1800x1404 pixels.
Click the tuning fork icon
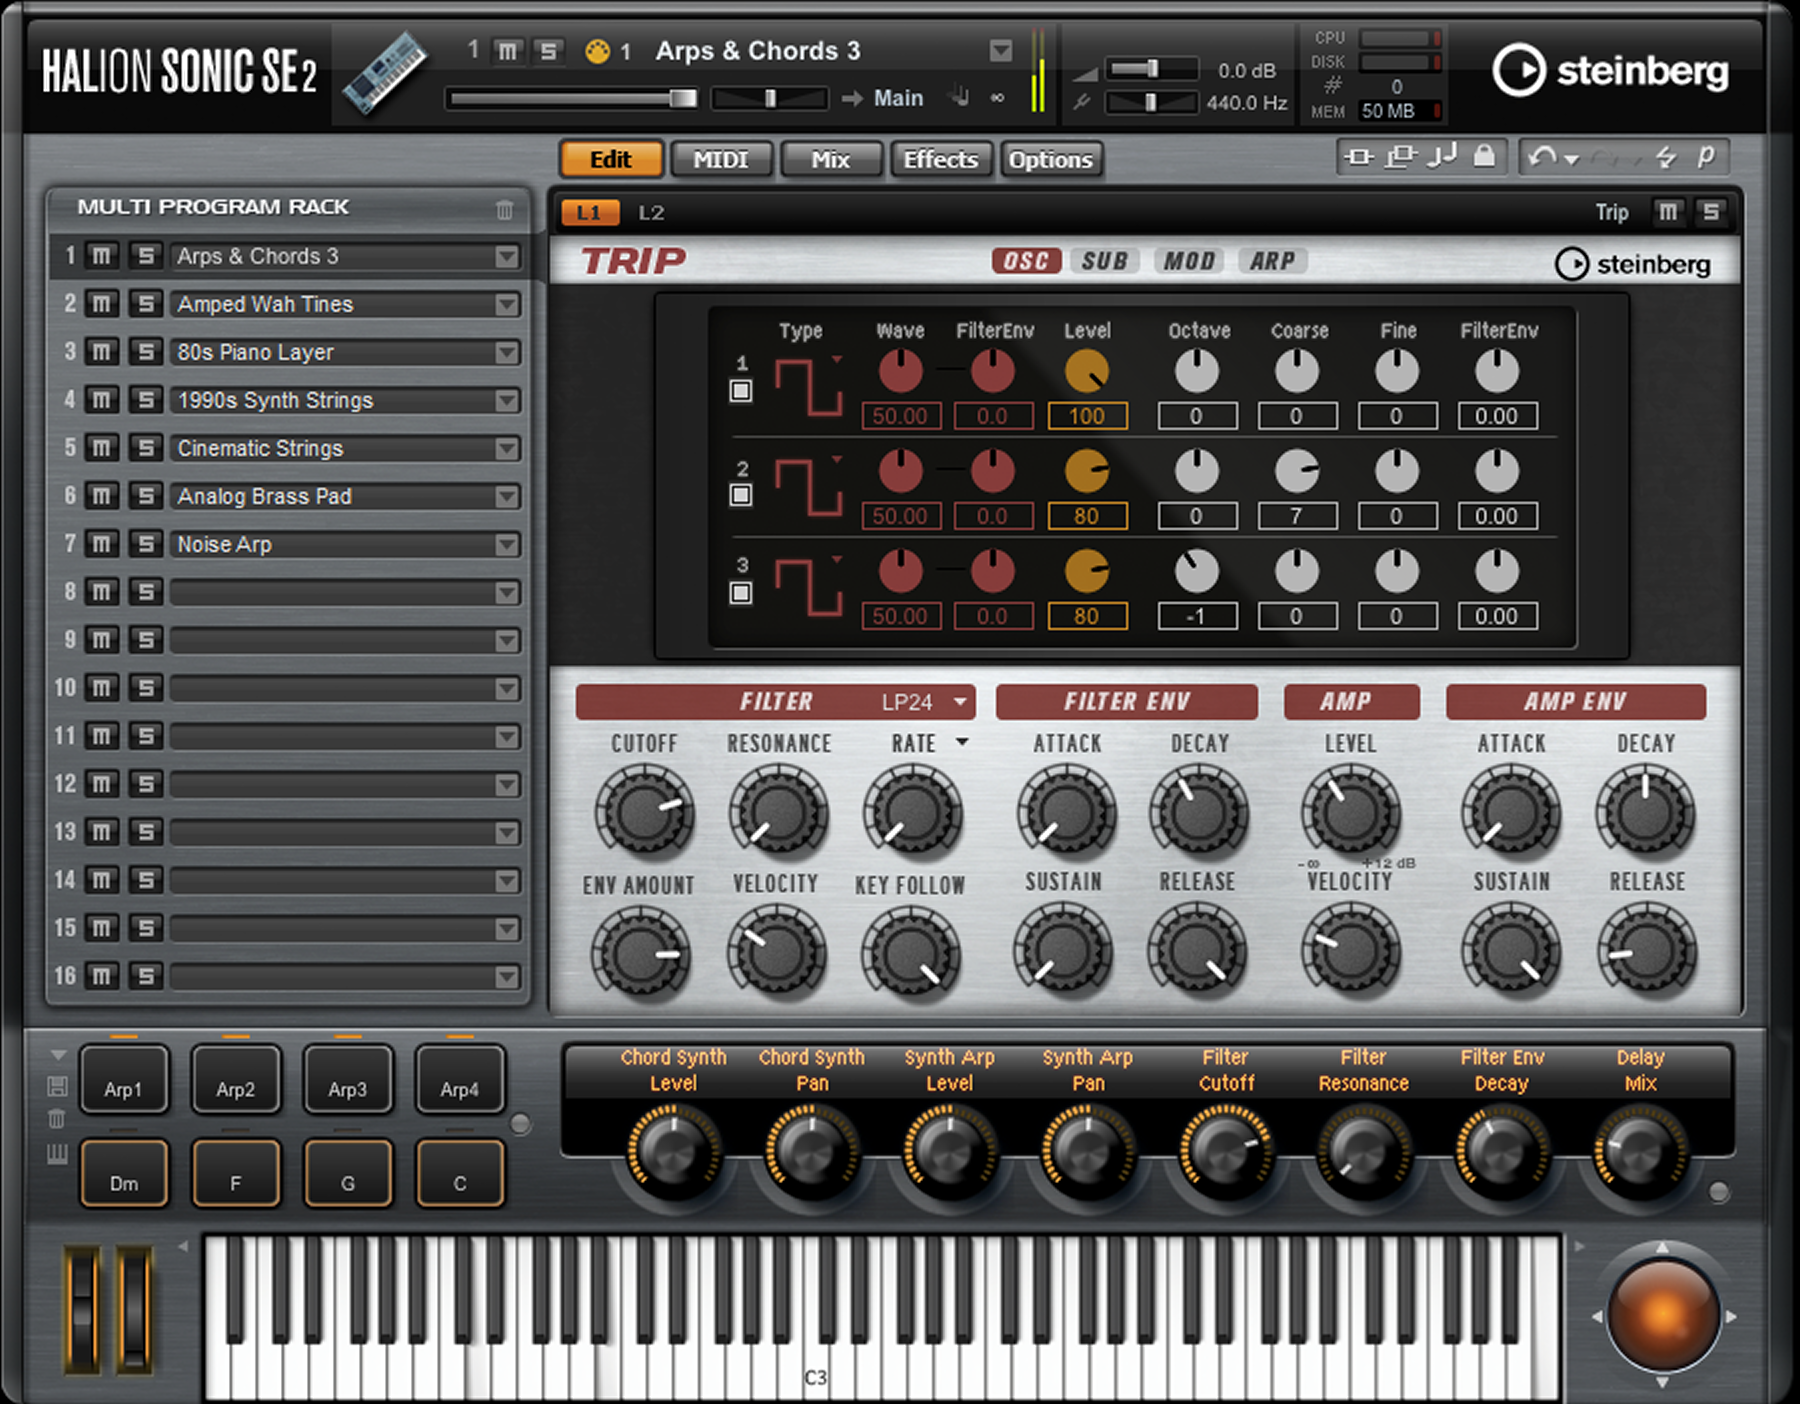[1083, 101]
